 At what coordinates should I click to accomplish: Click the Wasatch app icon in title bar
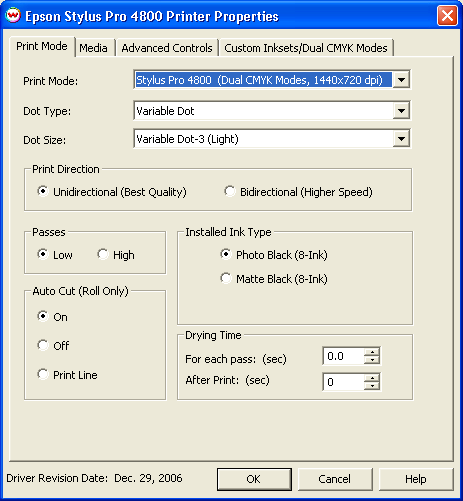tap(13, 15)
